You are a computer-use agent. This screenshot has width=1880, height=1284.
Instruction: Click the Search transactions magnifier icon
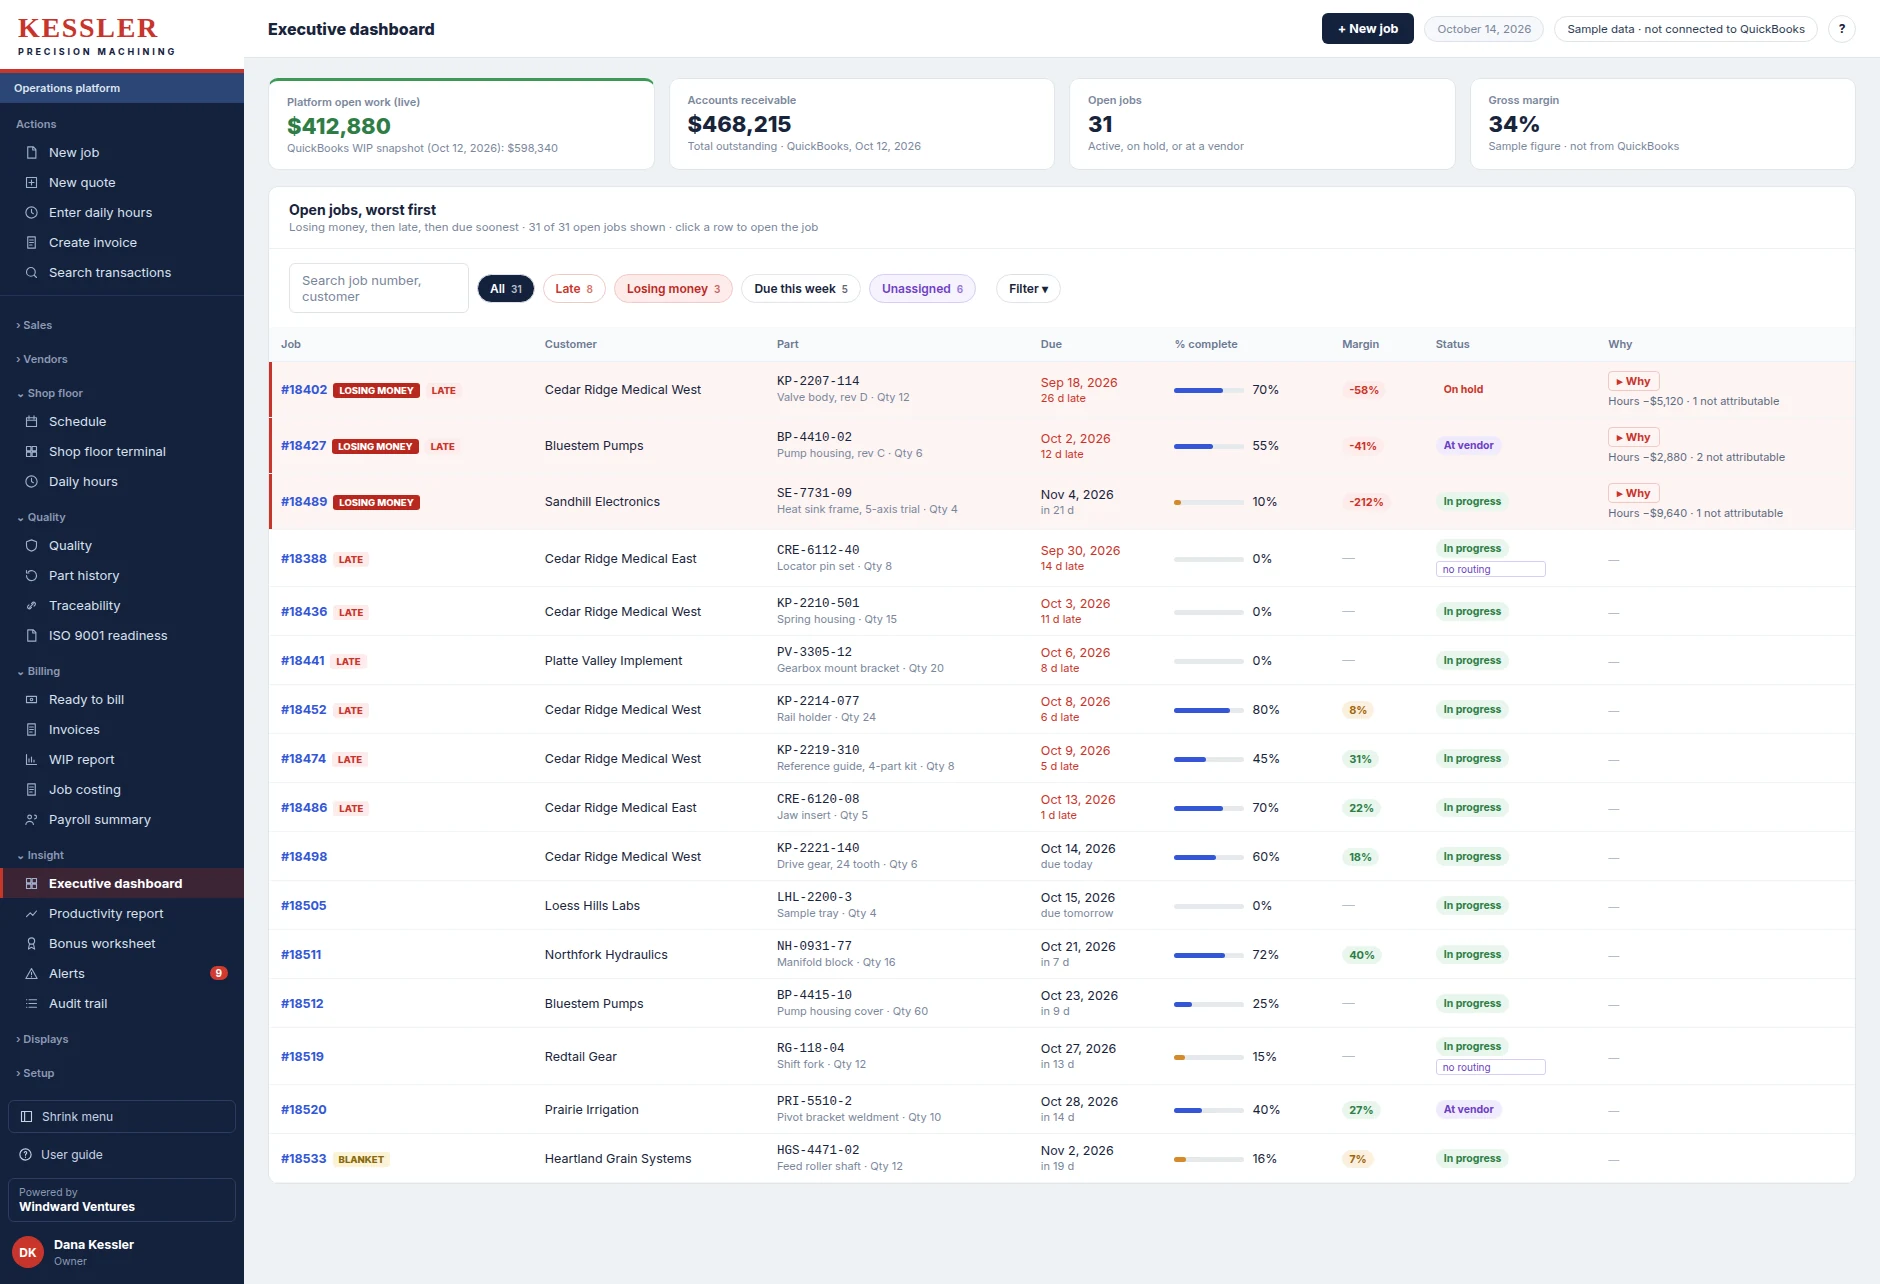click(x=31, y=273)
